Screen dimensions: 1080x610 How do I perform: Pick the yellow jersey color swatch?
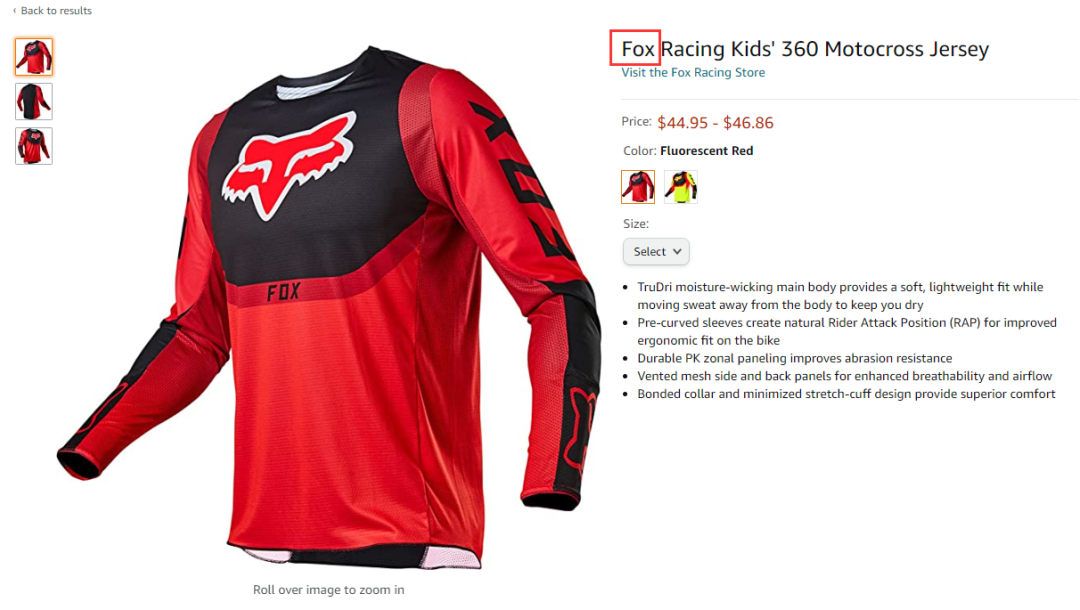pyautogui.click(x=681, y=187)
